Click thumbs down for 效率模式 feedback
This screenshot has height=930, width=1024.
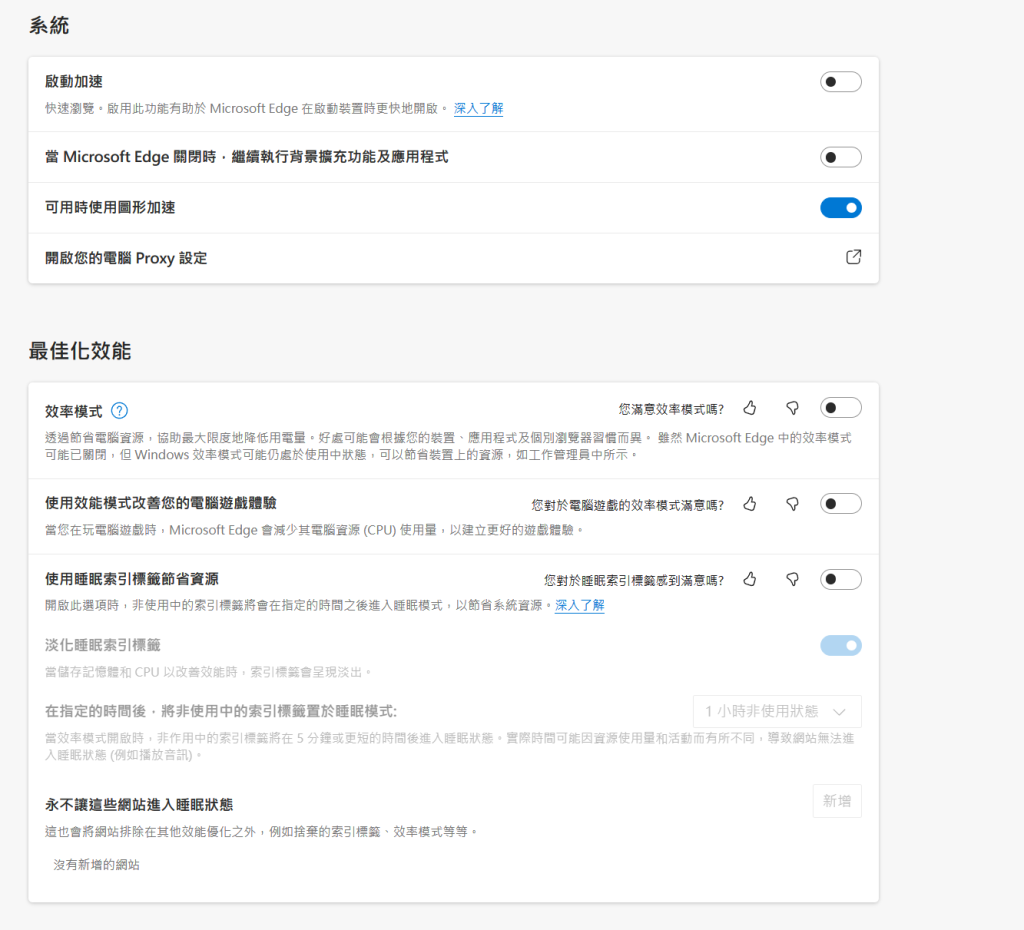coord(792,408)
